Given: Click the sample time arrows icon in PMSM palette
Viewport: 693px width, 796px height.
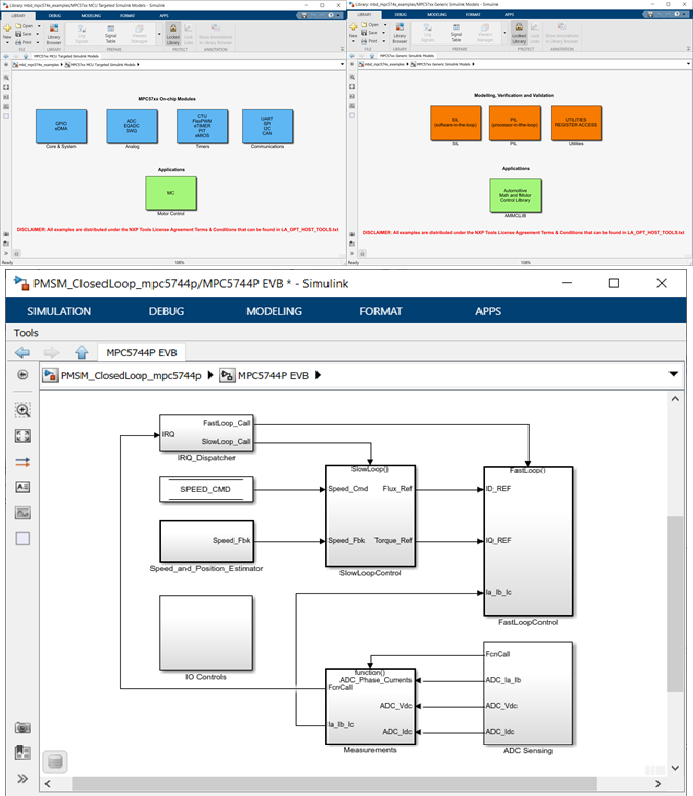Looking at the screenshot, I should (x=23, y=462).
